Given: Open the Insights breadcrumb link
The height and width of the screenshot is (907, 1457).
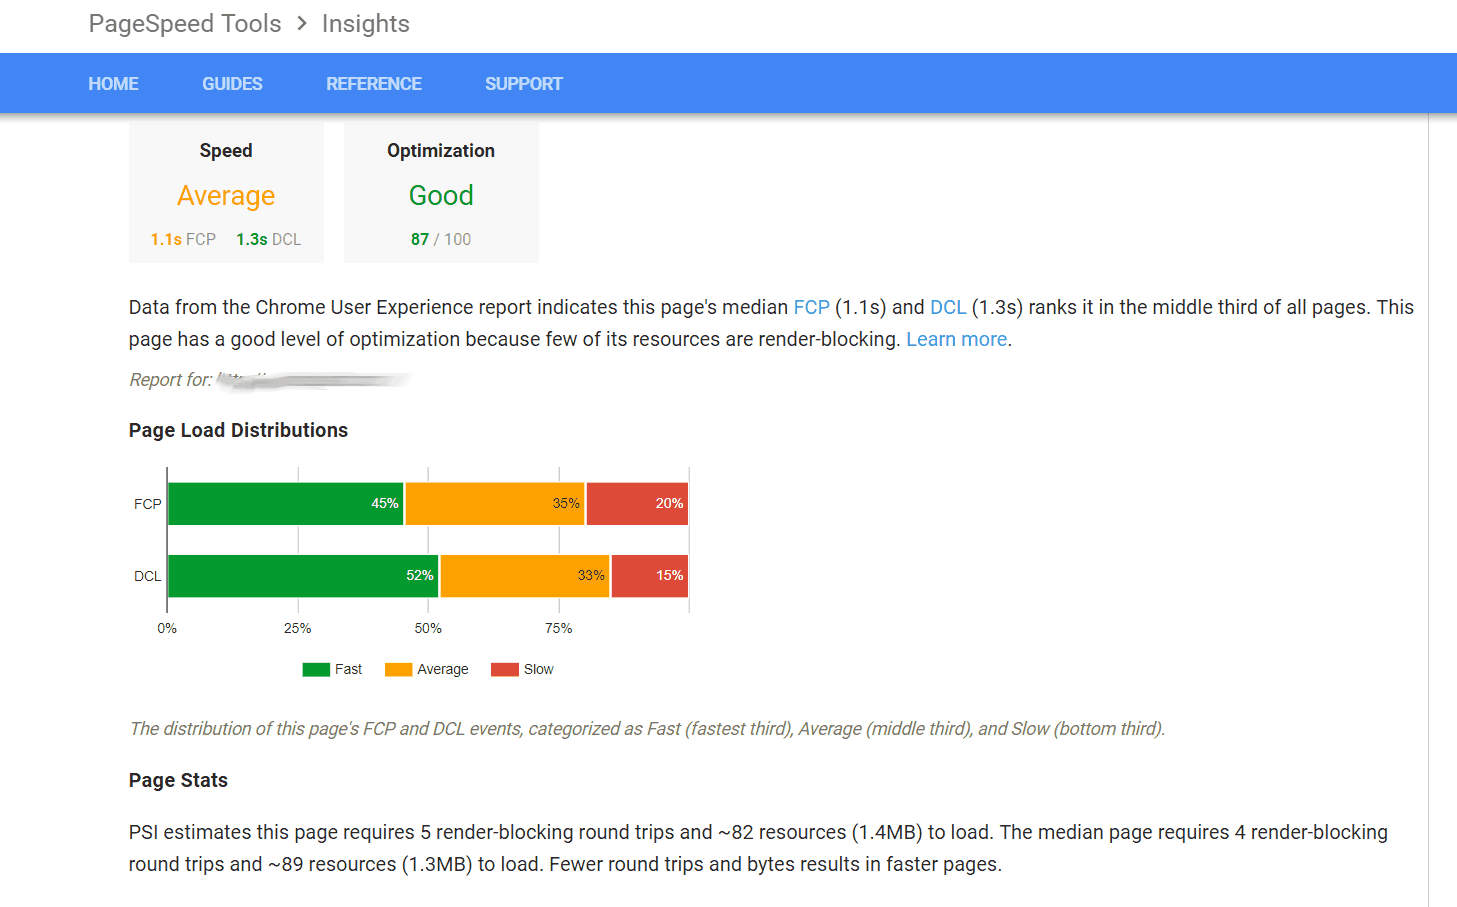Looking at the screenshot, I should click(x=366, y=23).
